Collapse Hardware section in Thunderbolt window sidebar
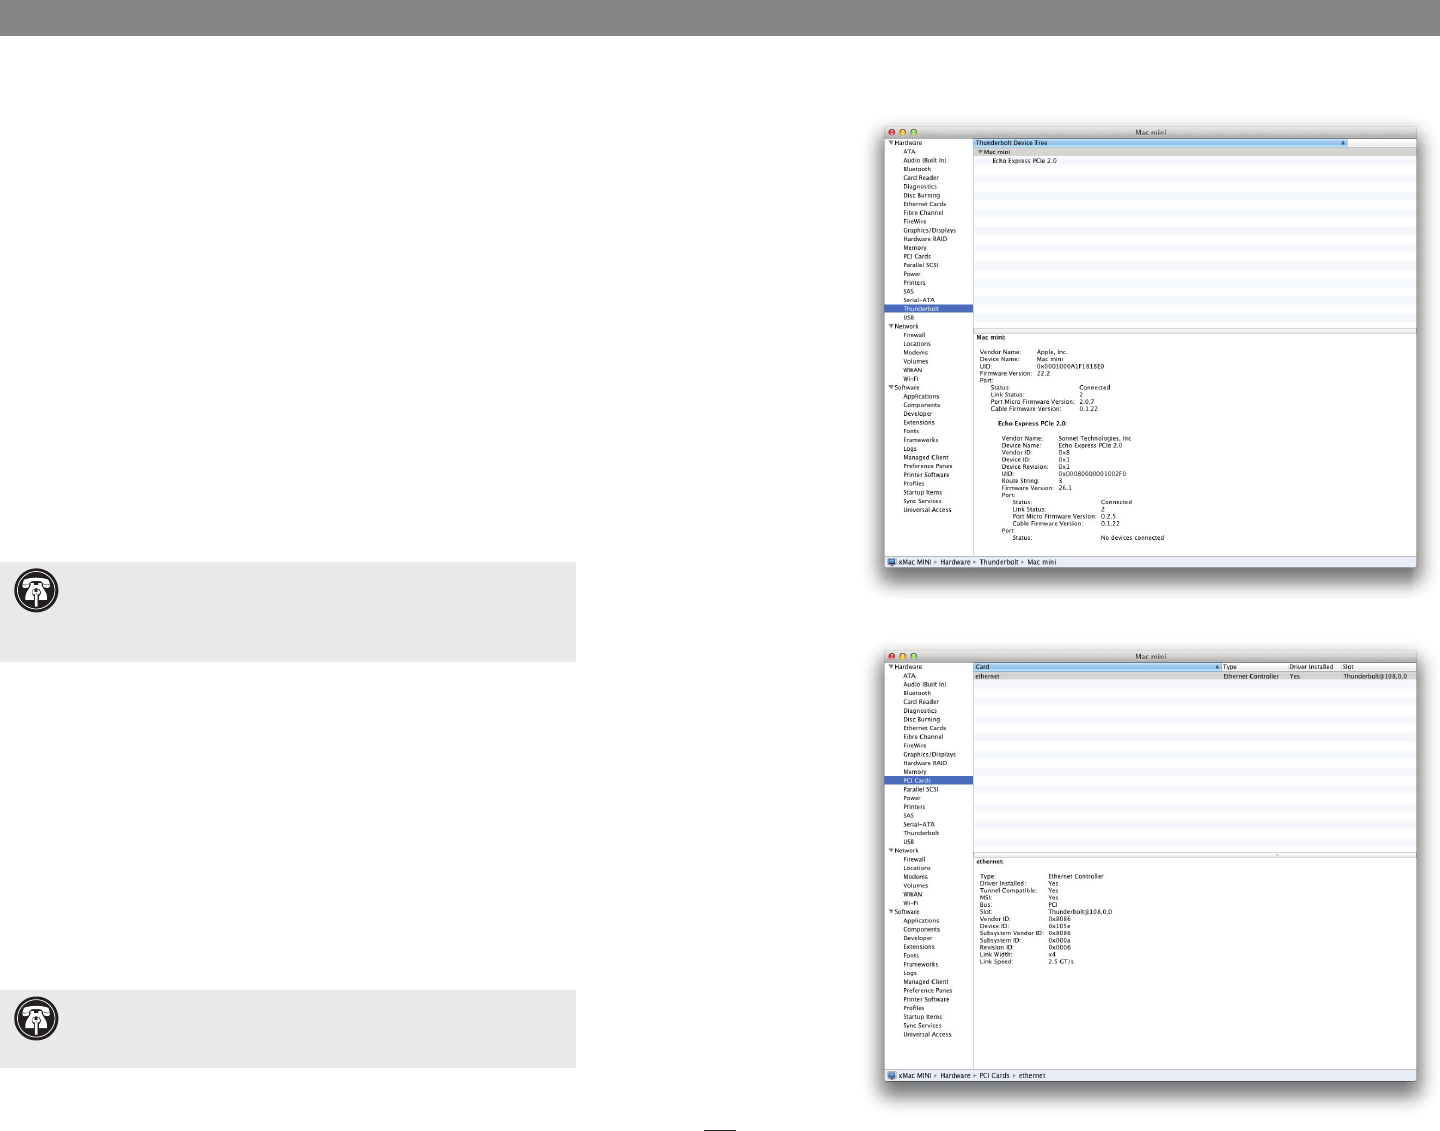Image resolution: width=1440 pixels, height=1131 pixels. [x=891, y=143]
